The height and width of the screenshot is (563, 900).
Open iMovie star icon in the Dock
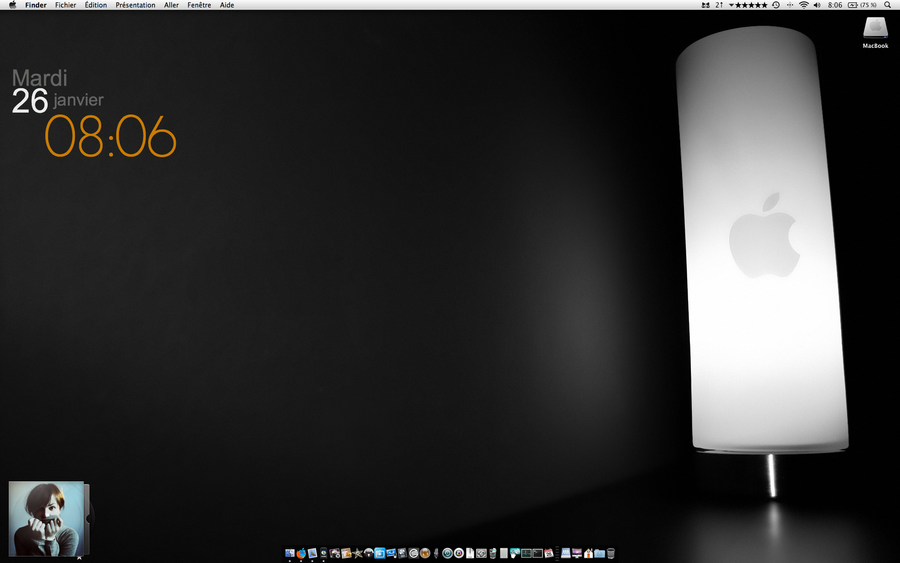coord(357,553)
